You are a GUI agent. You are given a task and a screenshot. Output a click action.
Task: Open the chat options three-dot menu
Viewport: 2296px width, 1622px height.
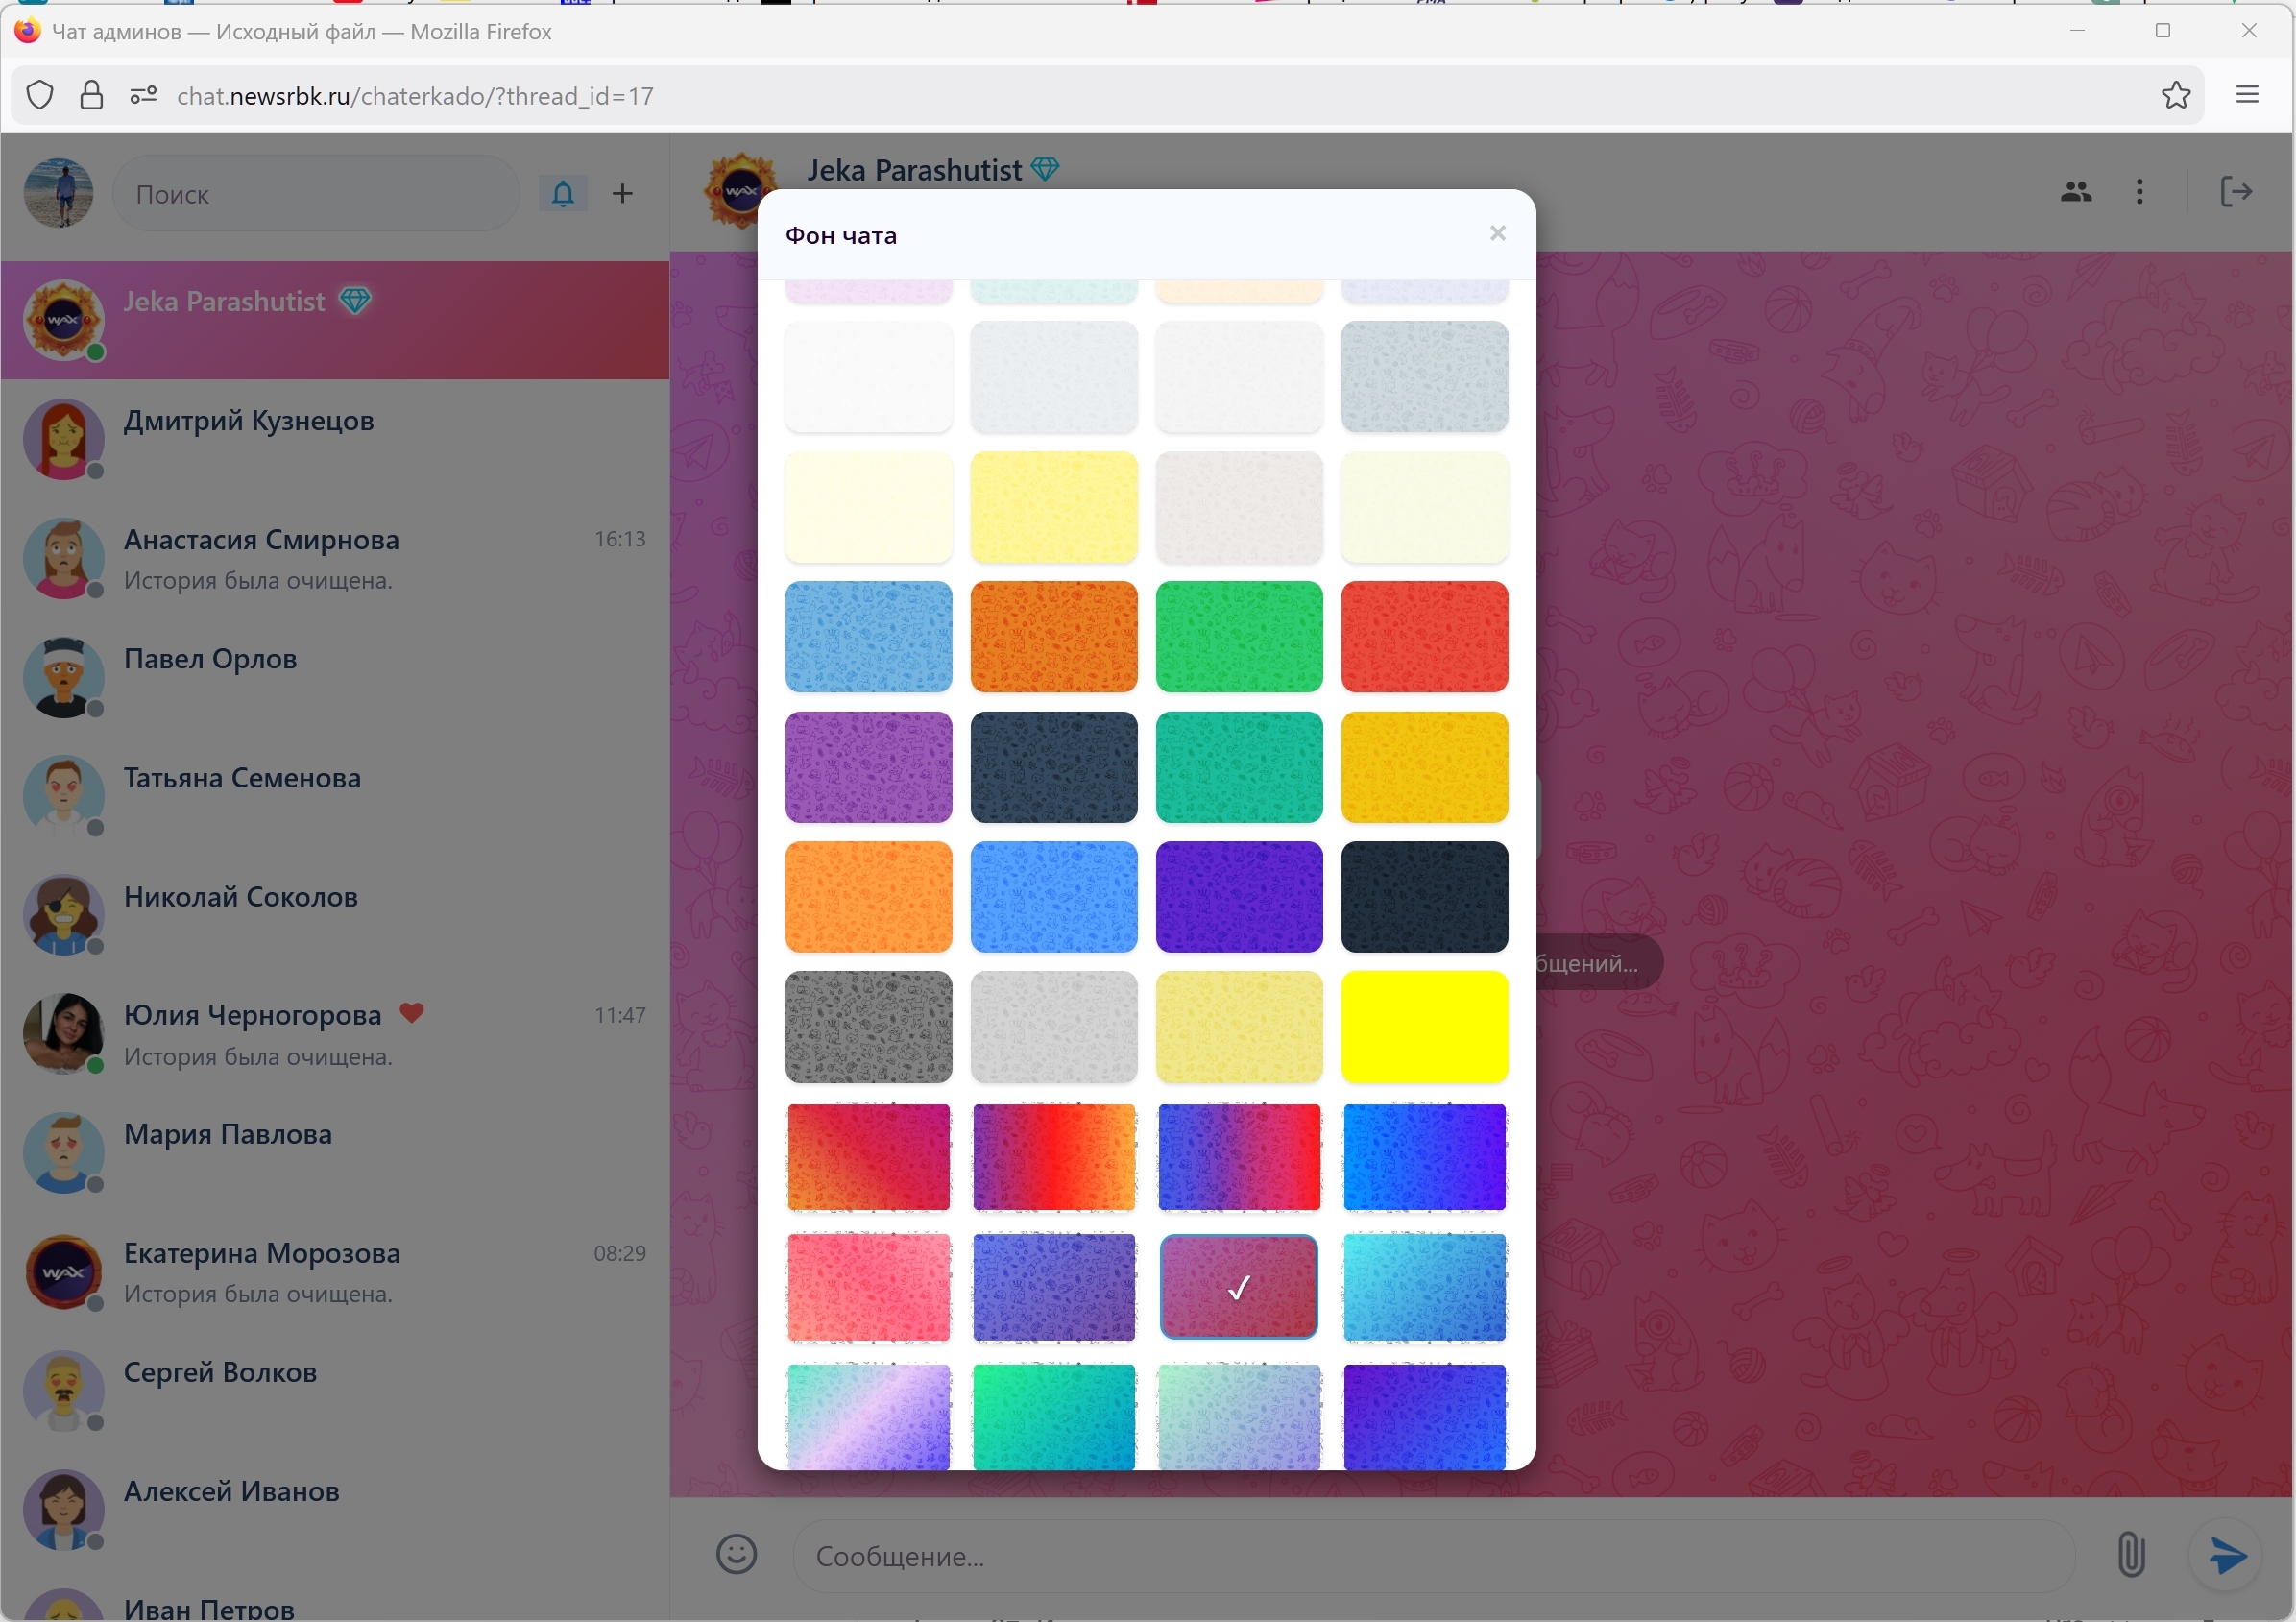click(2139, 191)
